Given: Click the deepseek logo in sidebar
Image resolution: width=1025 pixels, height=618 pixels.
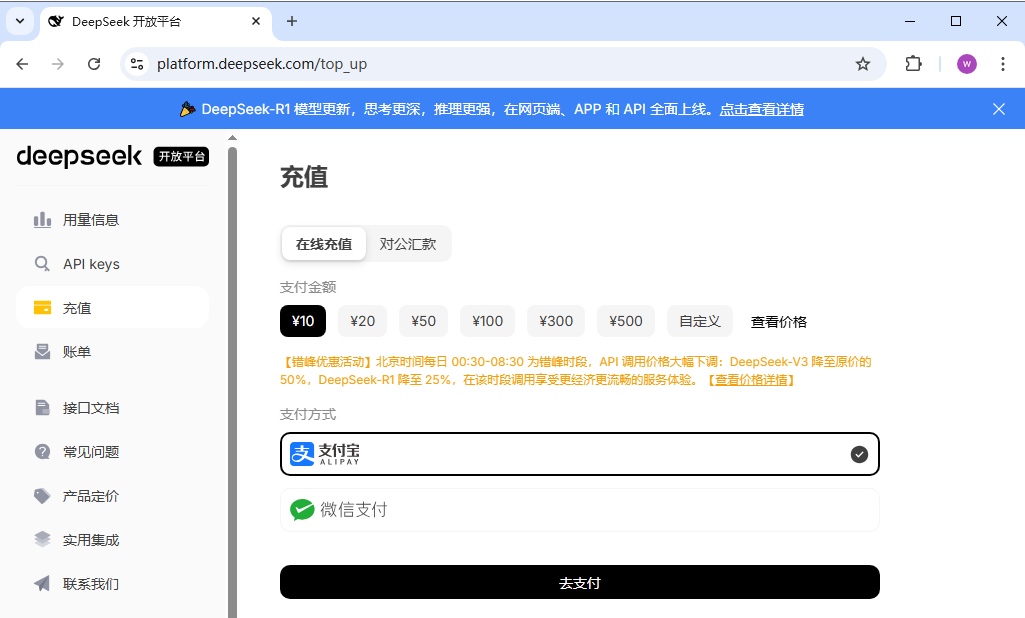Looking at the screenshot, I should 79,156.
